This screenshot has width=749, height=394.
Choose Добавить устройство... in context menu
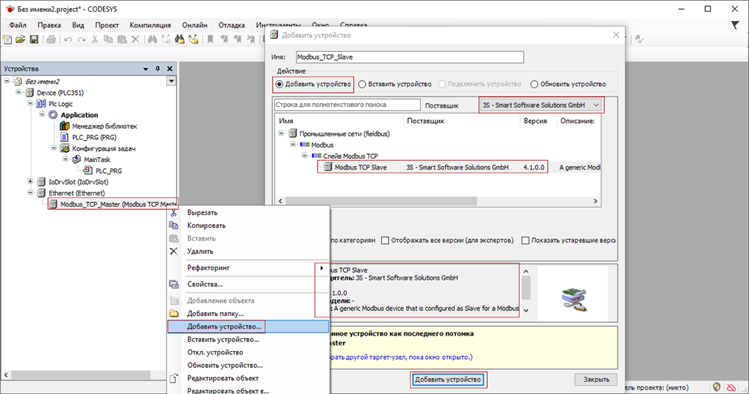pos(248,327)
